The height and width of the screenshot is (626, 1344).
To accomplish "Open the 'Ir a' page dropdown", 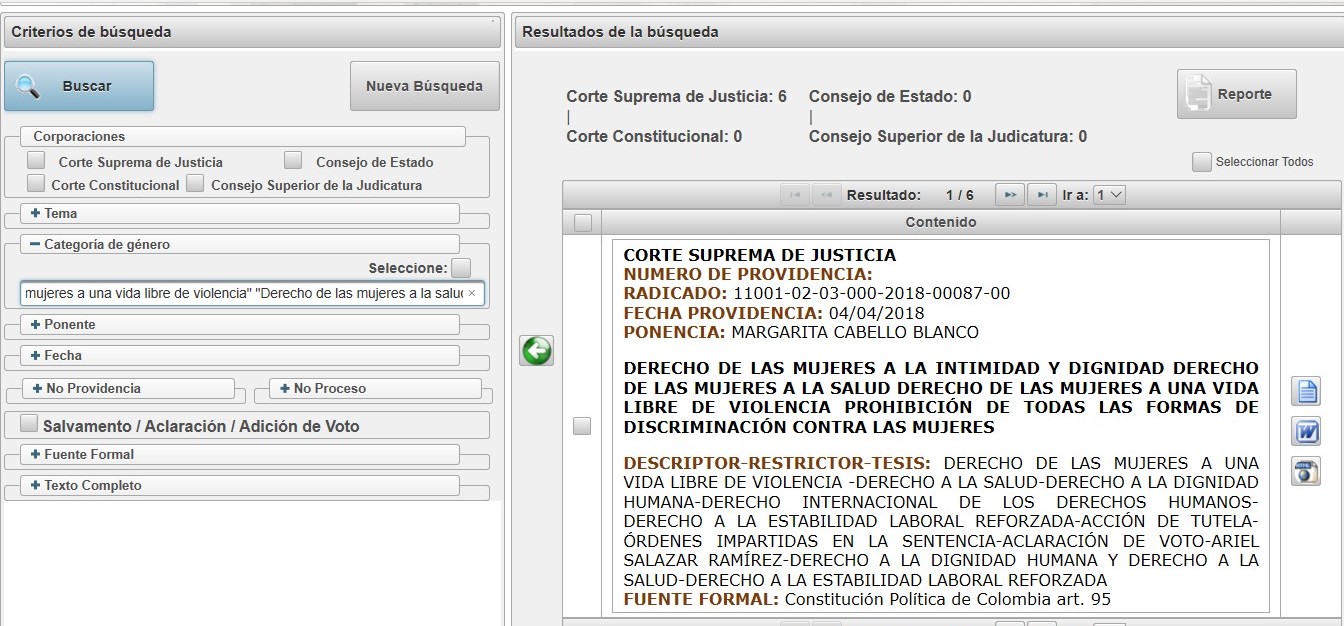I will (1110, 195).
